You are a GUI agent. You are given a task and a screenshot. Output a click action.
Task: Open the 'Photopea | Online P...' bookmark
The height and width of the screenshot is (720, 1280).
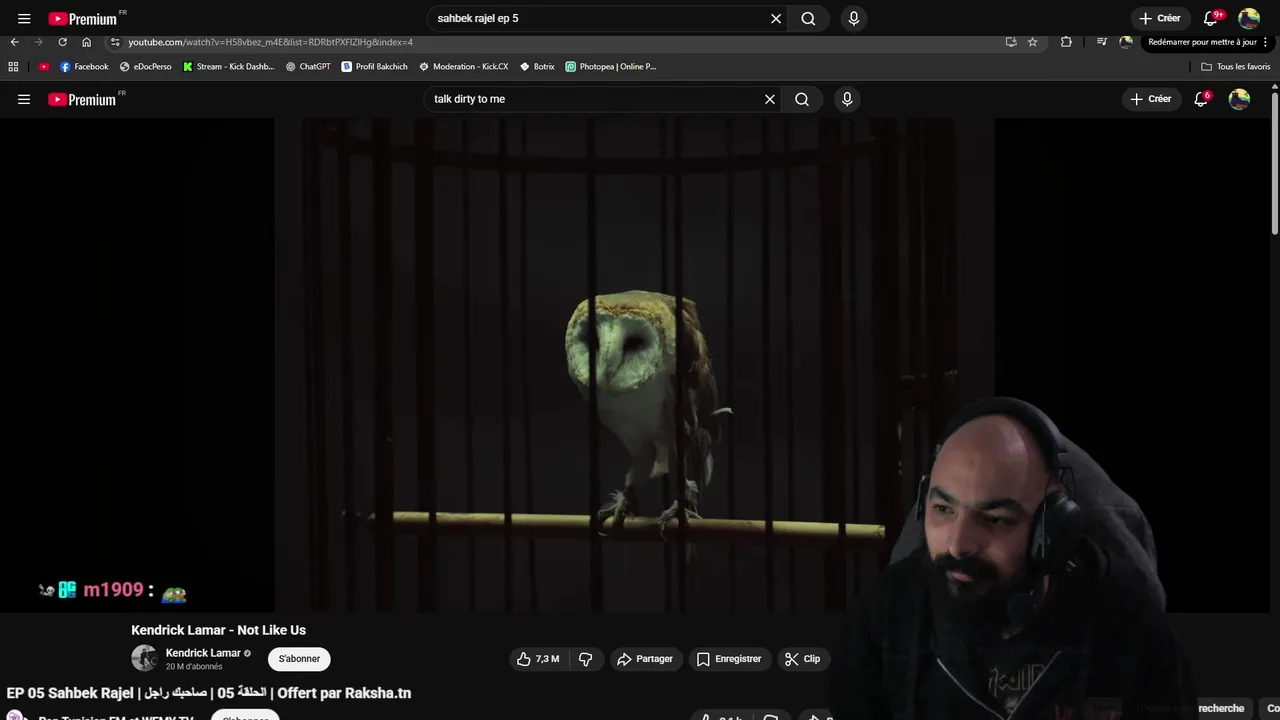[611, 67]
